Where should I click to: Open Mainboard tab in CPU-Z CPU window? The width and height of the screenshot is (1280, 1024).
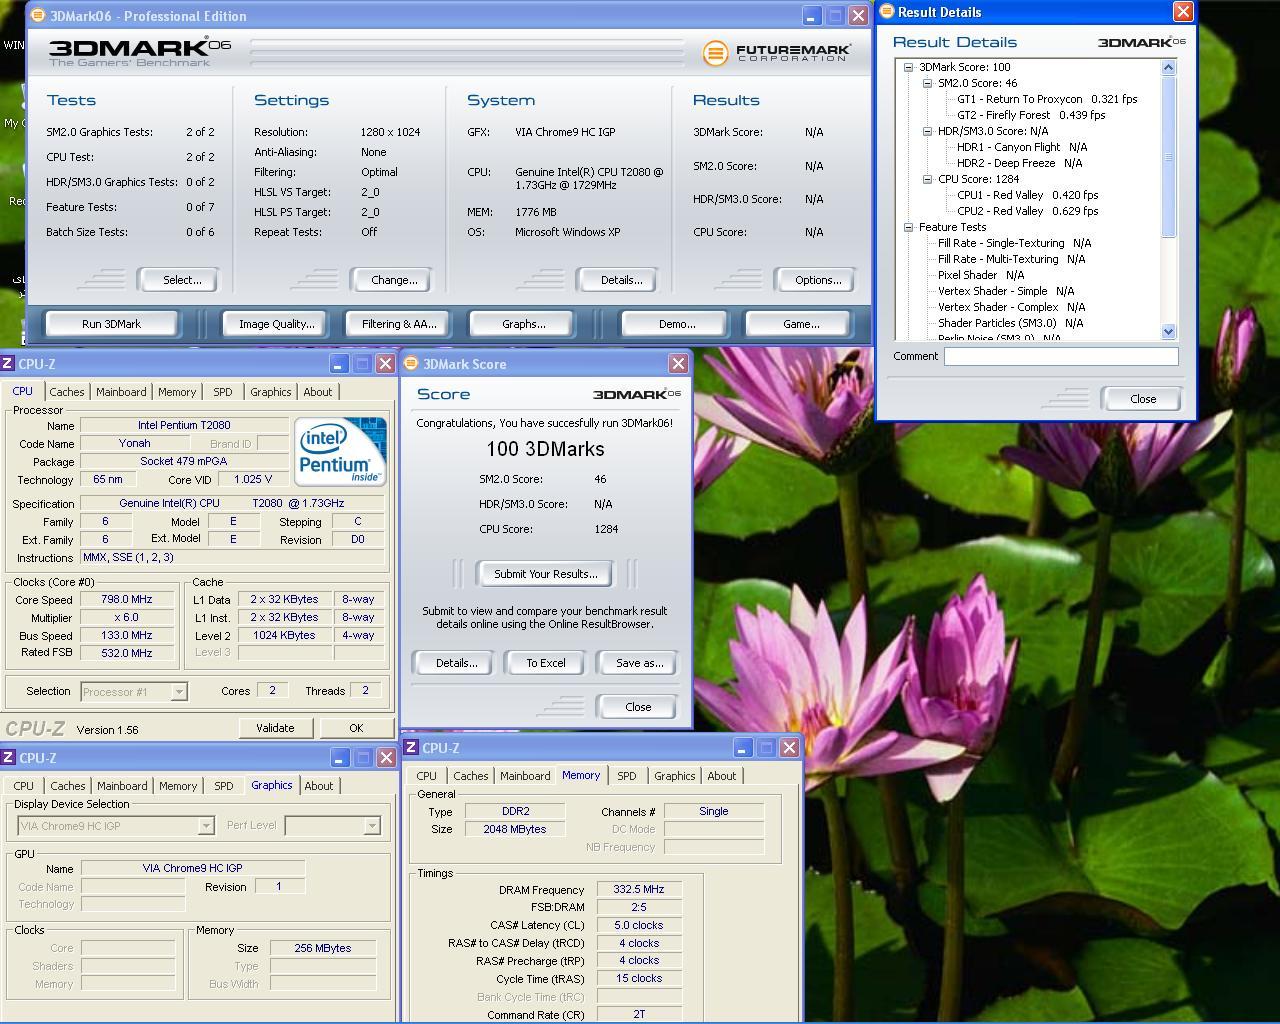[x=121, y=392]
